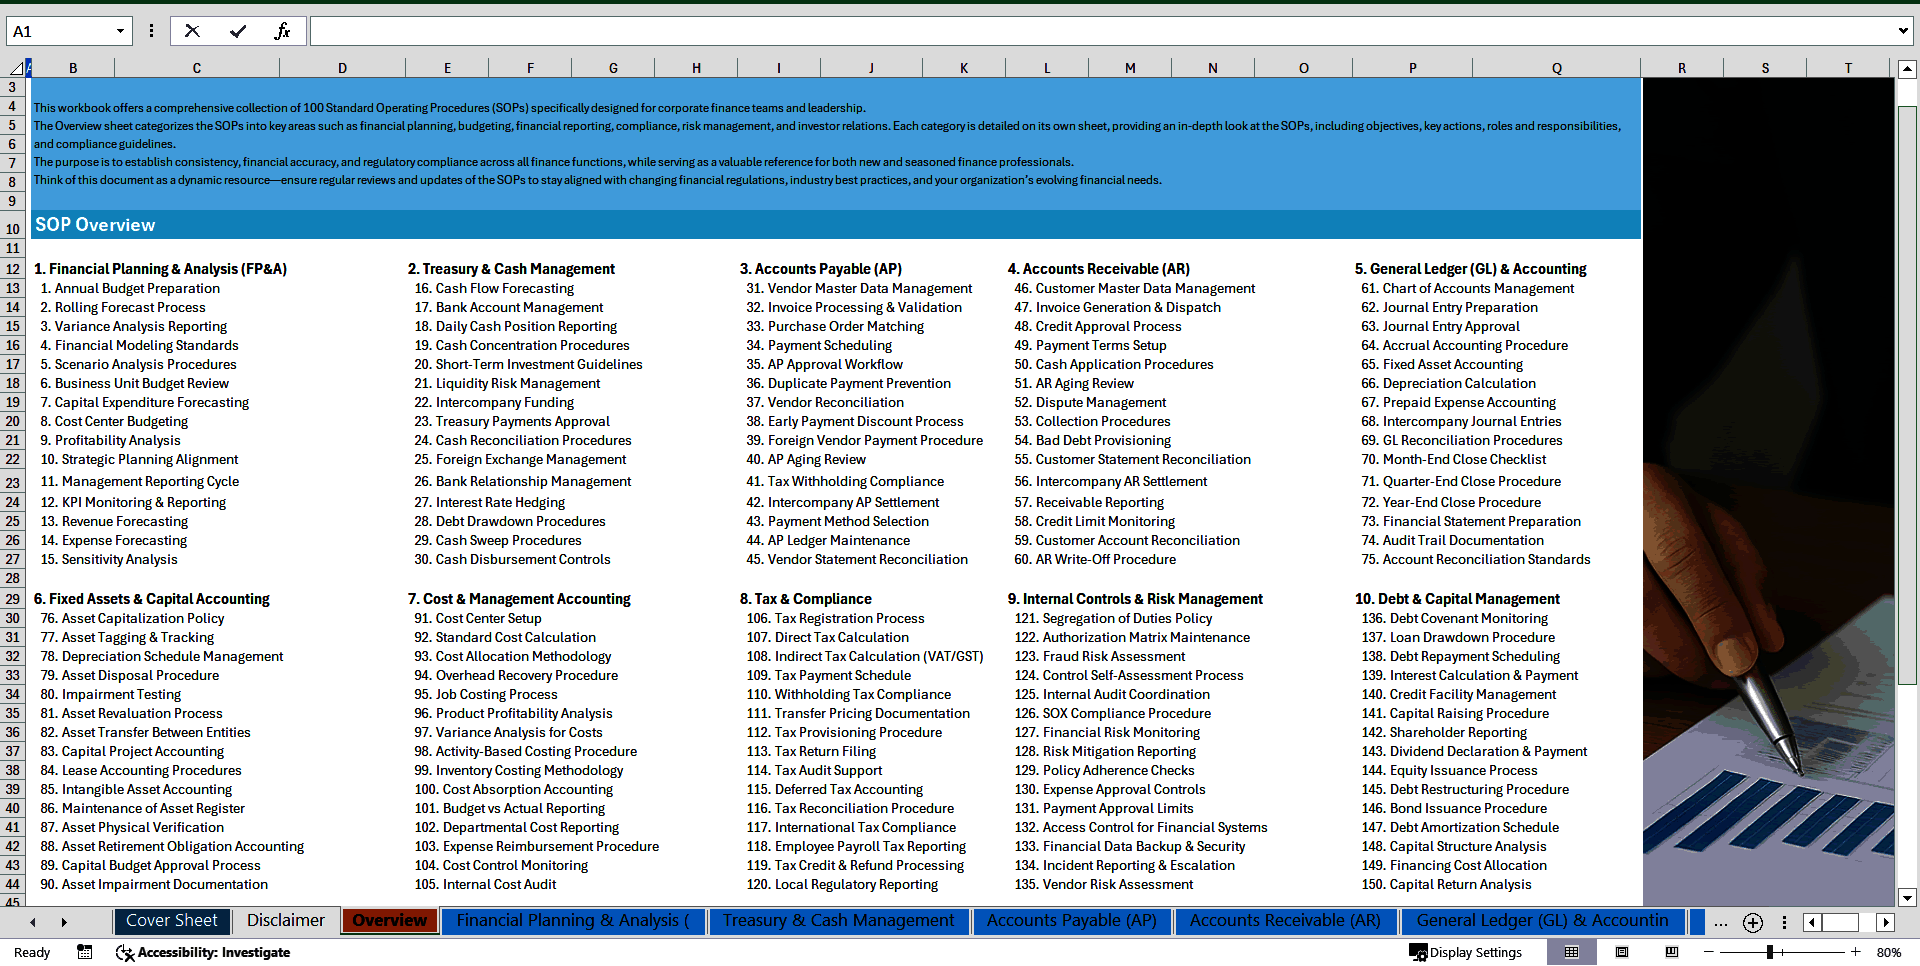The width and height of the screenshot is (1920, 966).
Task: Switch to the Disclaimer tab
Action: [285, 921]
